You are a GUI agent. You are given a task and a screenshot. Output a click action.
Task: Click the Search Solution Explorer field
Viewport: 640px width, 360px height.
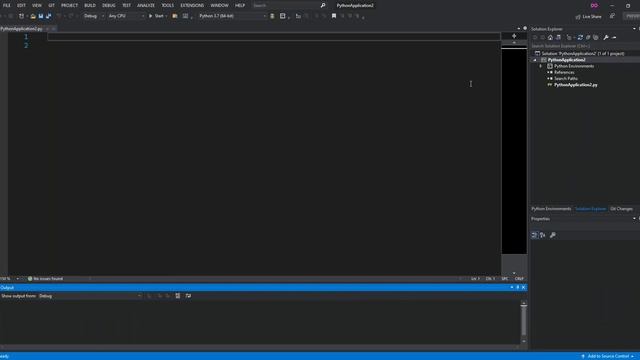[x=584, y=46]
